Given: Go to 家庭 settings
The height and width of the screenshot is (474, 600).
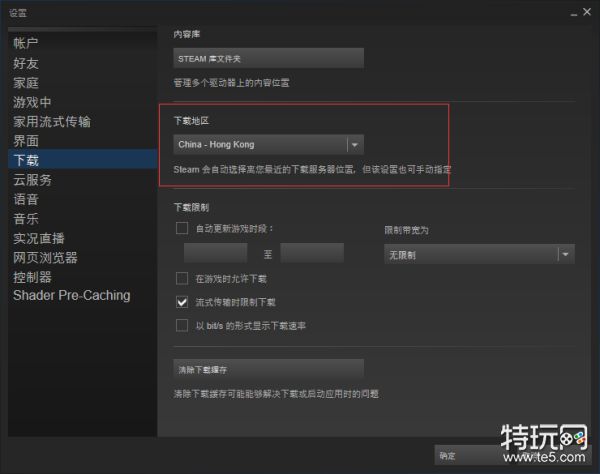Looking at the screenshot, I should 26,83.
